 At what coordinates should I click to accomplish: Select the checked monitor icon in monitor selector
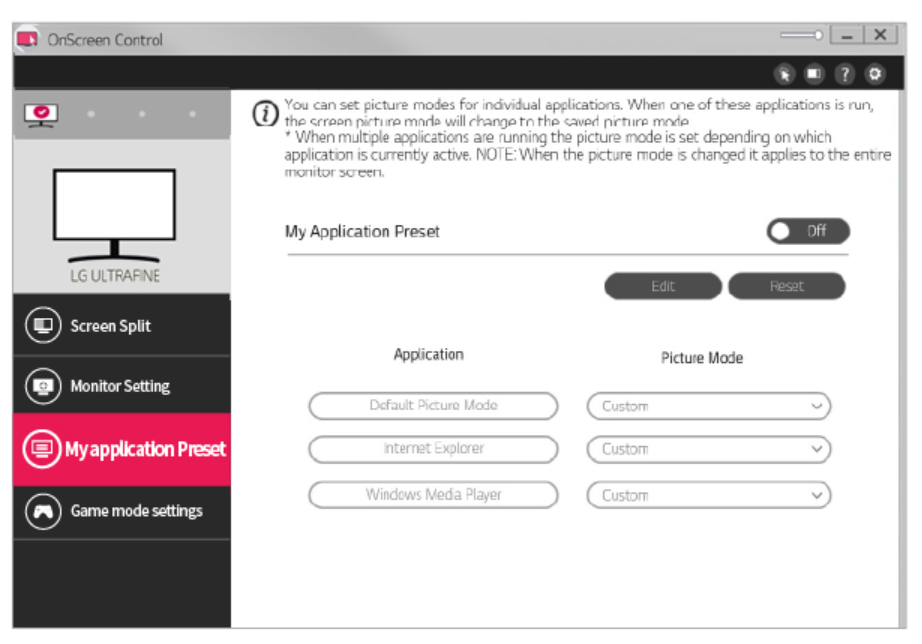coord(41,114)
